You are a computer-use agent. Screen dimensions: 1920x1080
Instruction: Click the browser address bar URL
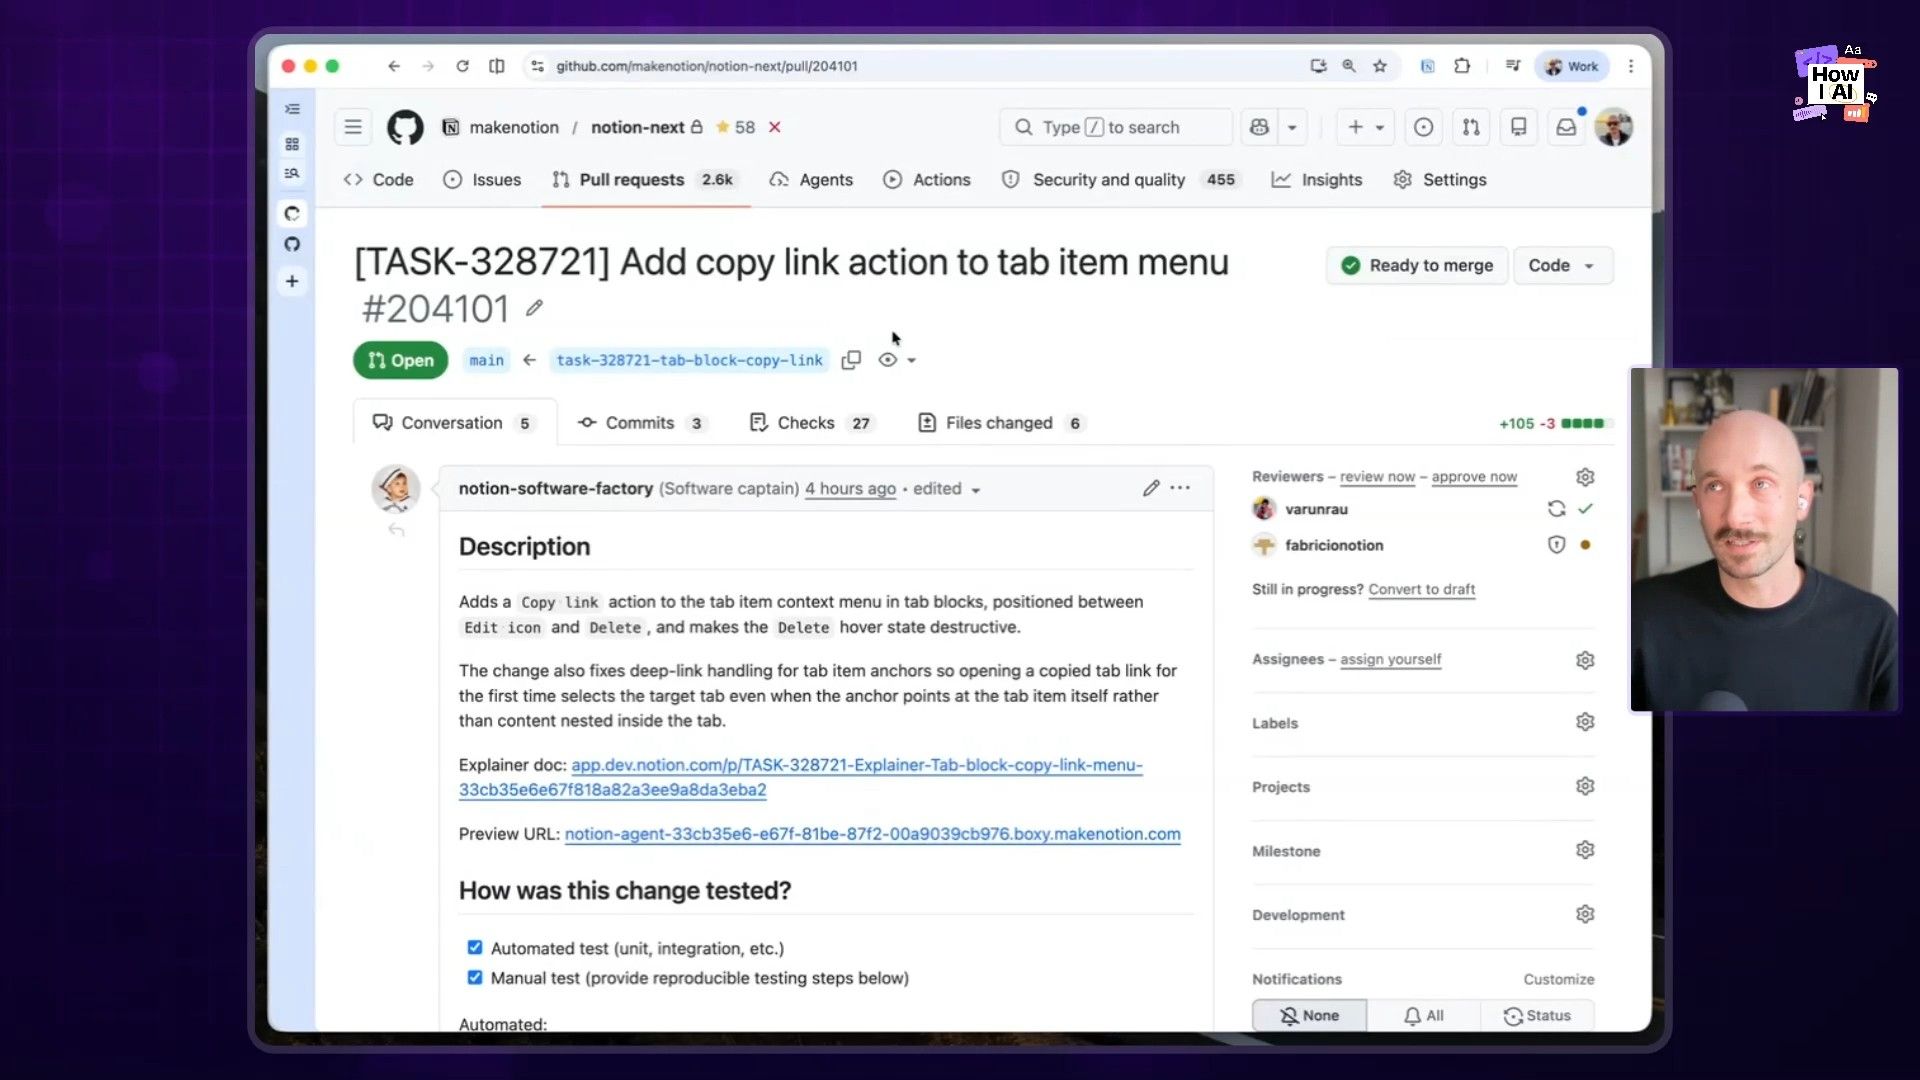pos(706,66)
